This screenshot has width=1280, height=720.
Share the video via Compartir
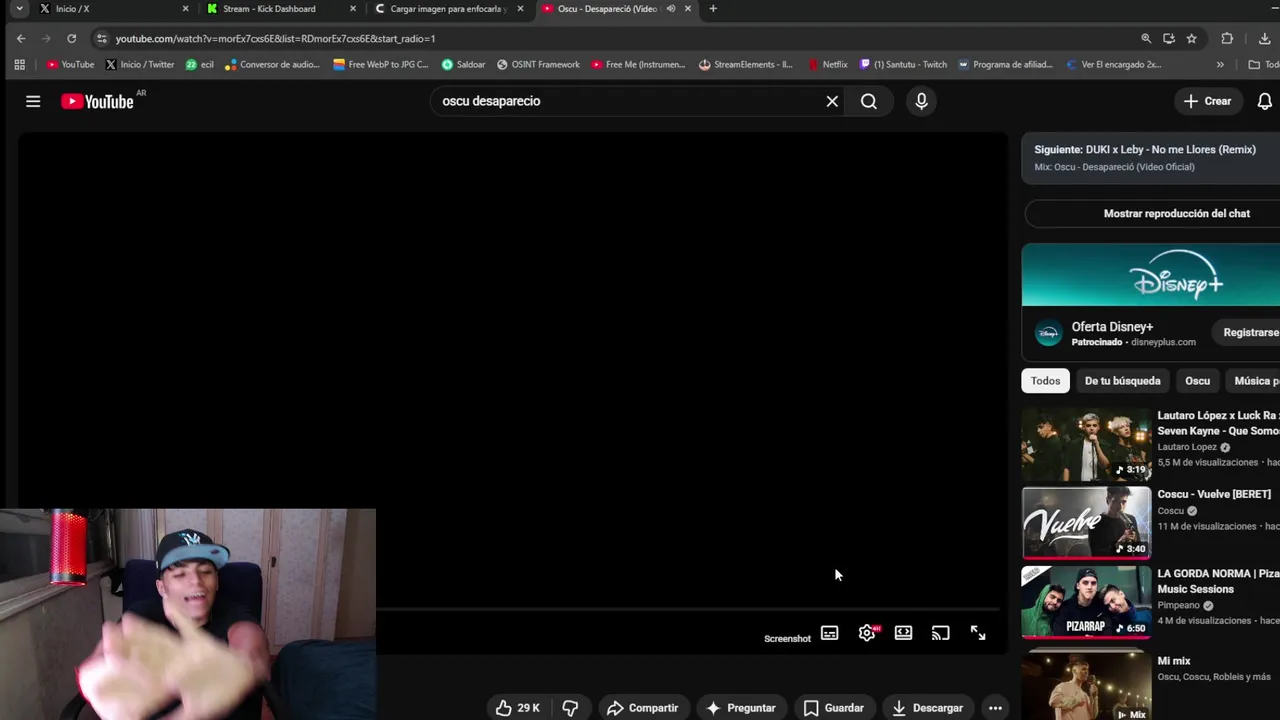pyautogui.click(x=642, y=708)
